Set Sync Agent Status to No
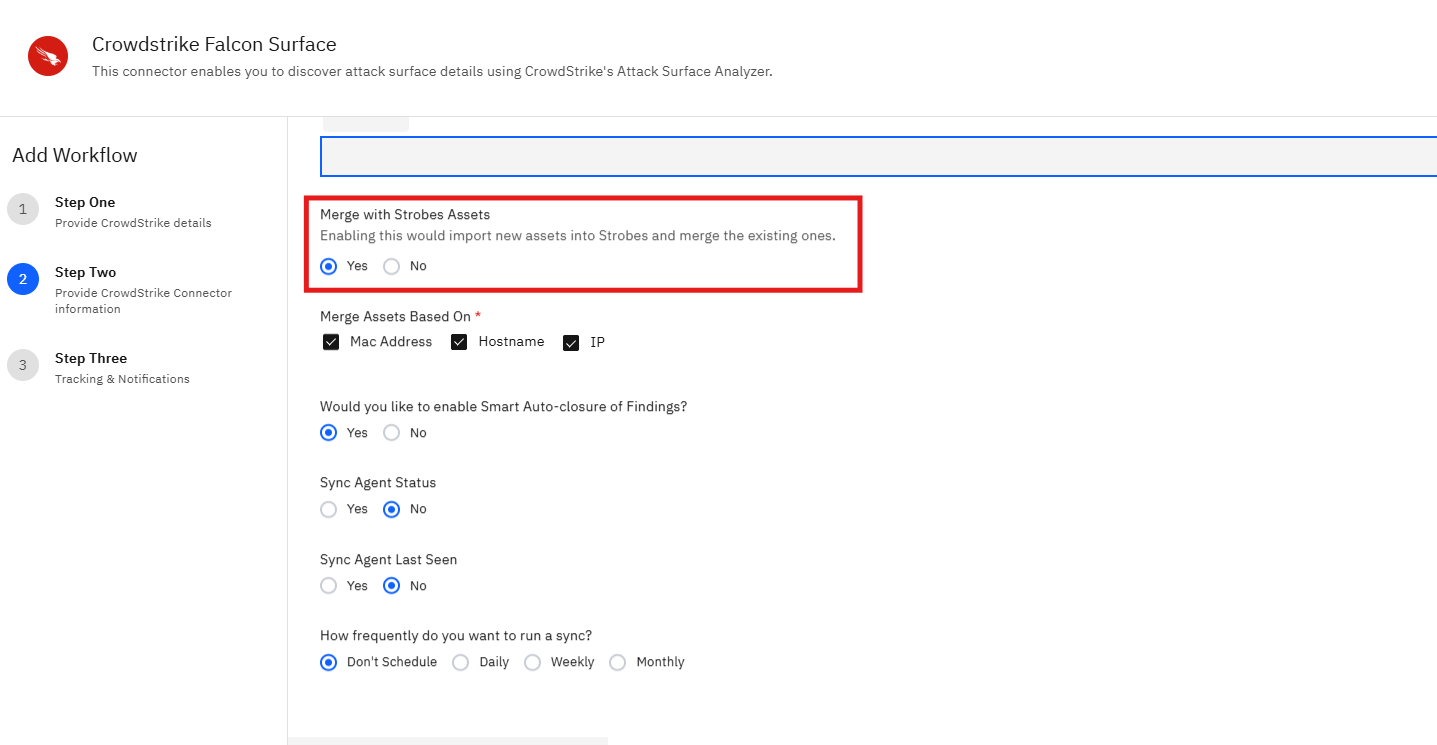Image resolution: width=1437 pixels, height=745 pixels. pyautogui.click(x=392, y=509)
